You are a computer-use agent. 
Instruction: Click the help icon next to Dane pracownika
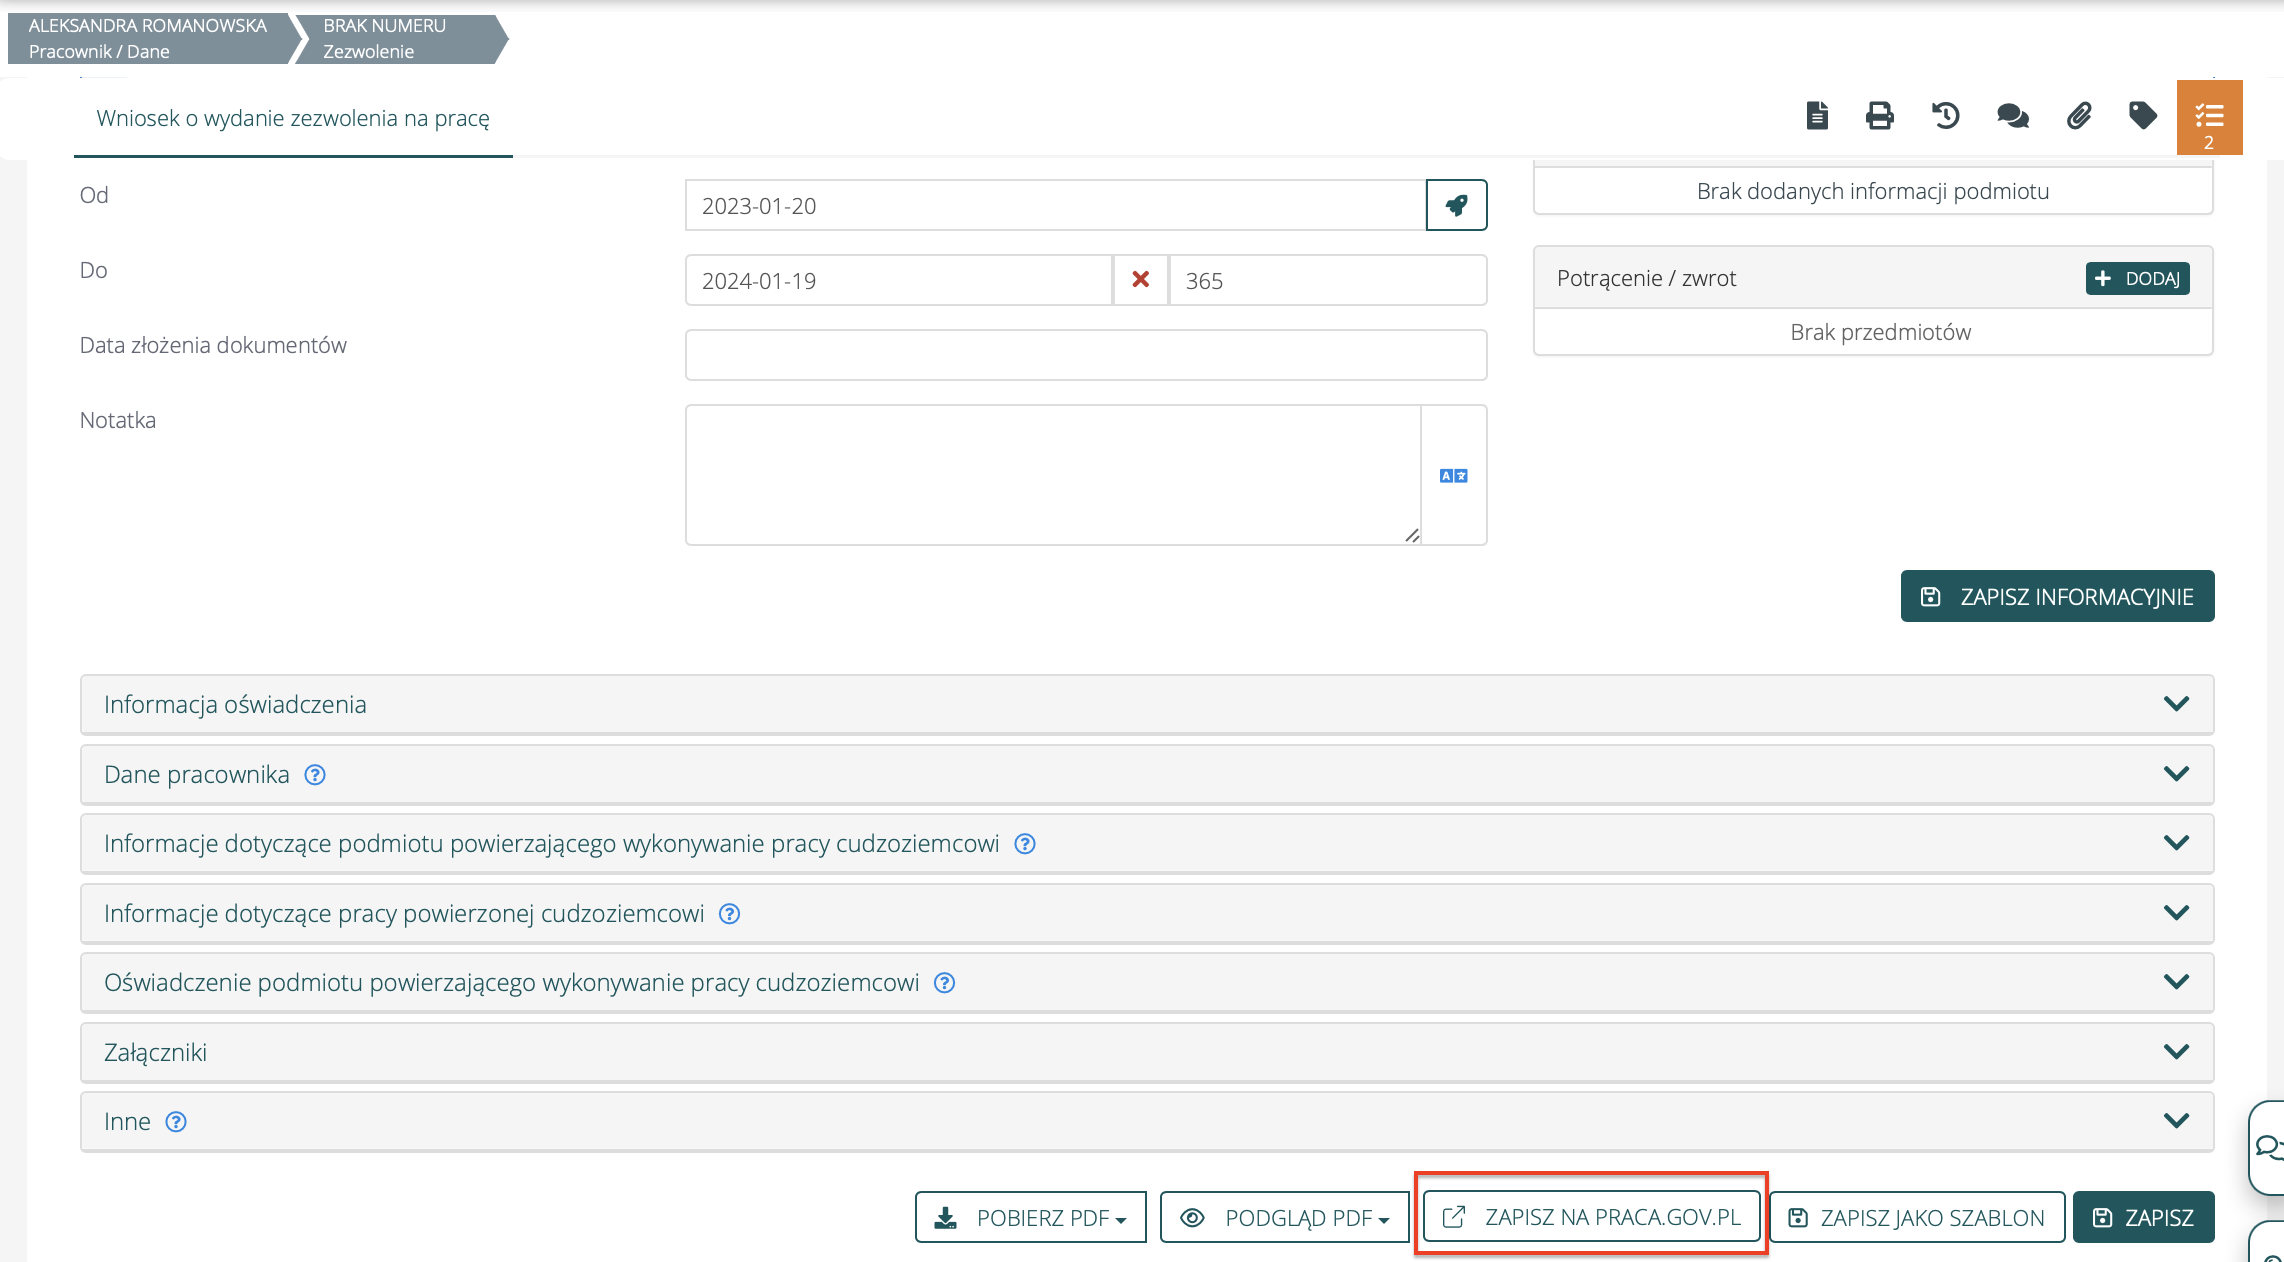coord(315,775)
